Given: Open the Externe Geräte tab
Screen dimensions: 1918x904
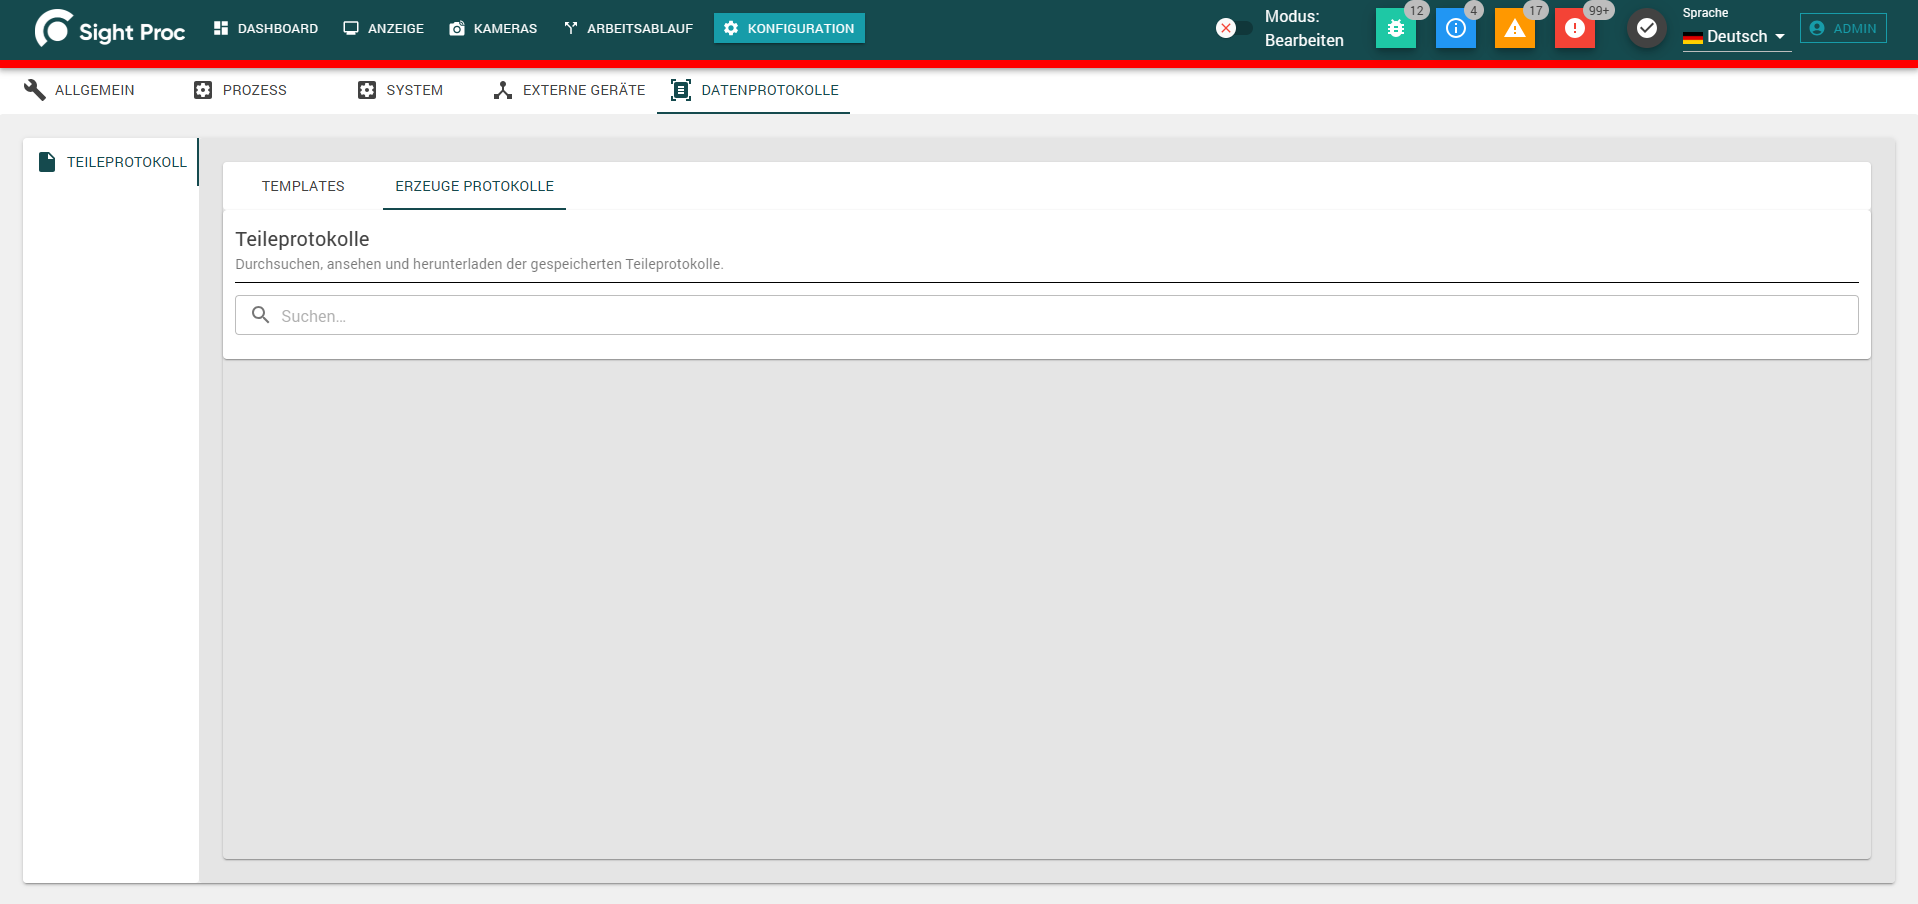Looking at the screenshot, I should (x=570, y=90).
